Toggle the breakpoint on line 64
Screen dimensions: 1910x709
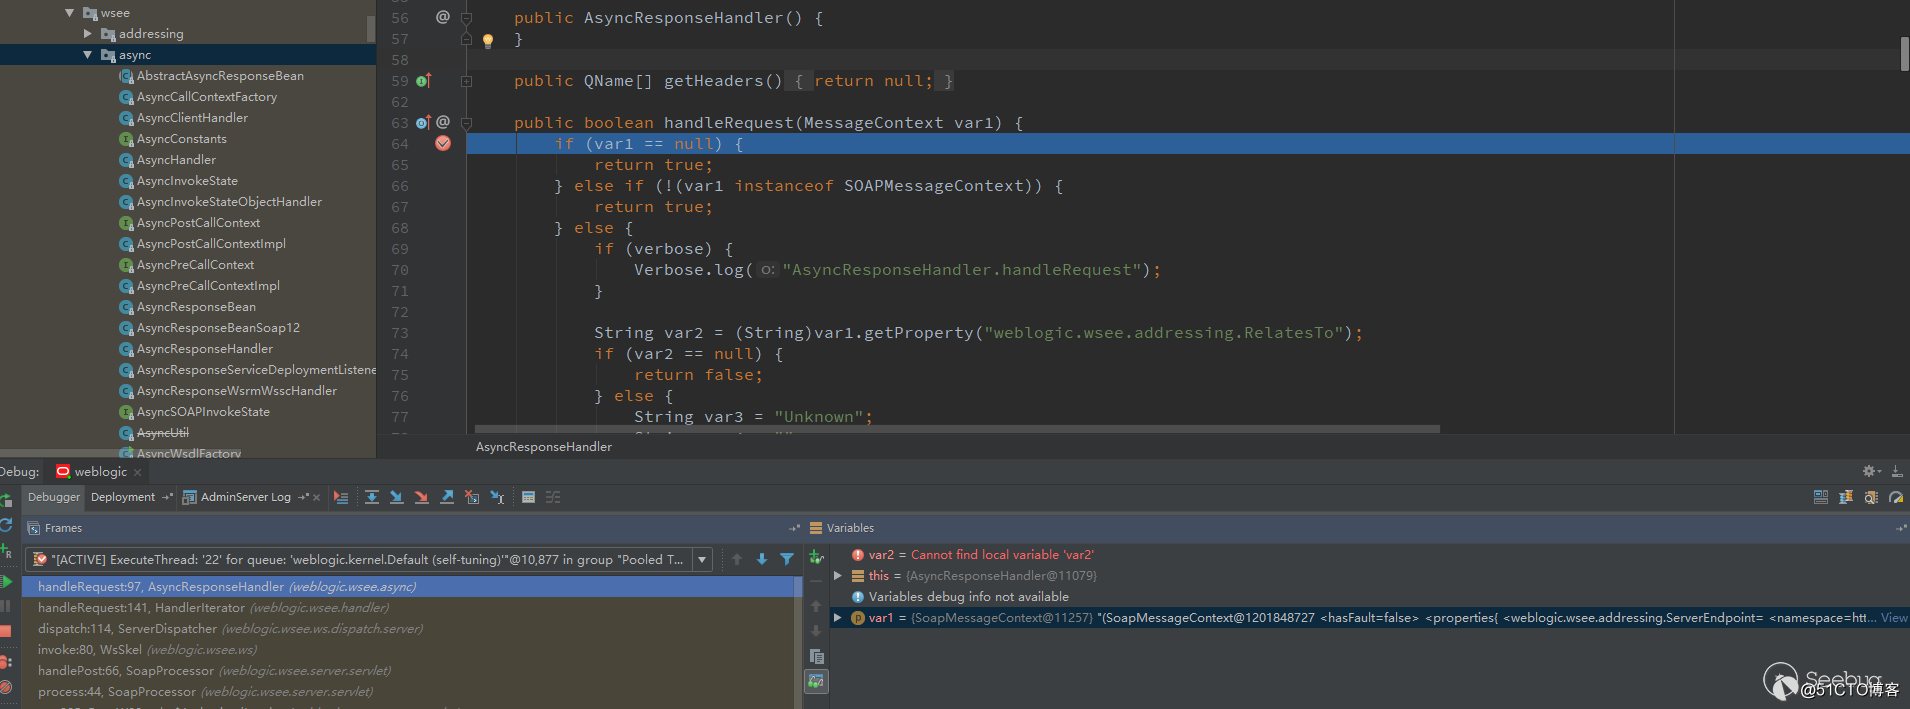click(x=443, y=144)
